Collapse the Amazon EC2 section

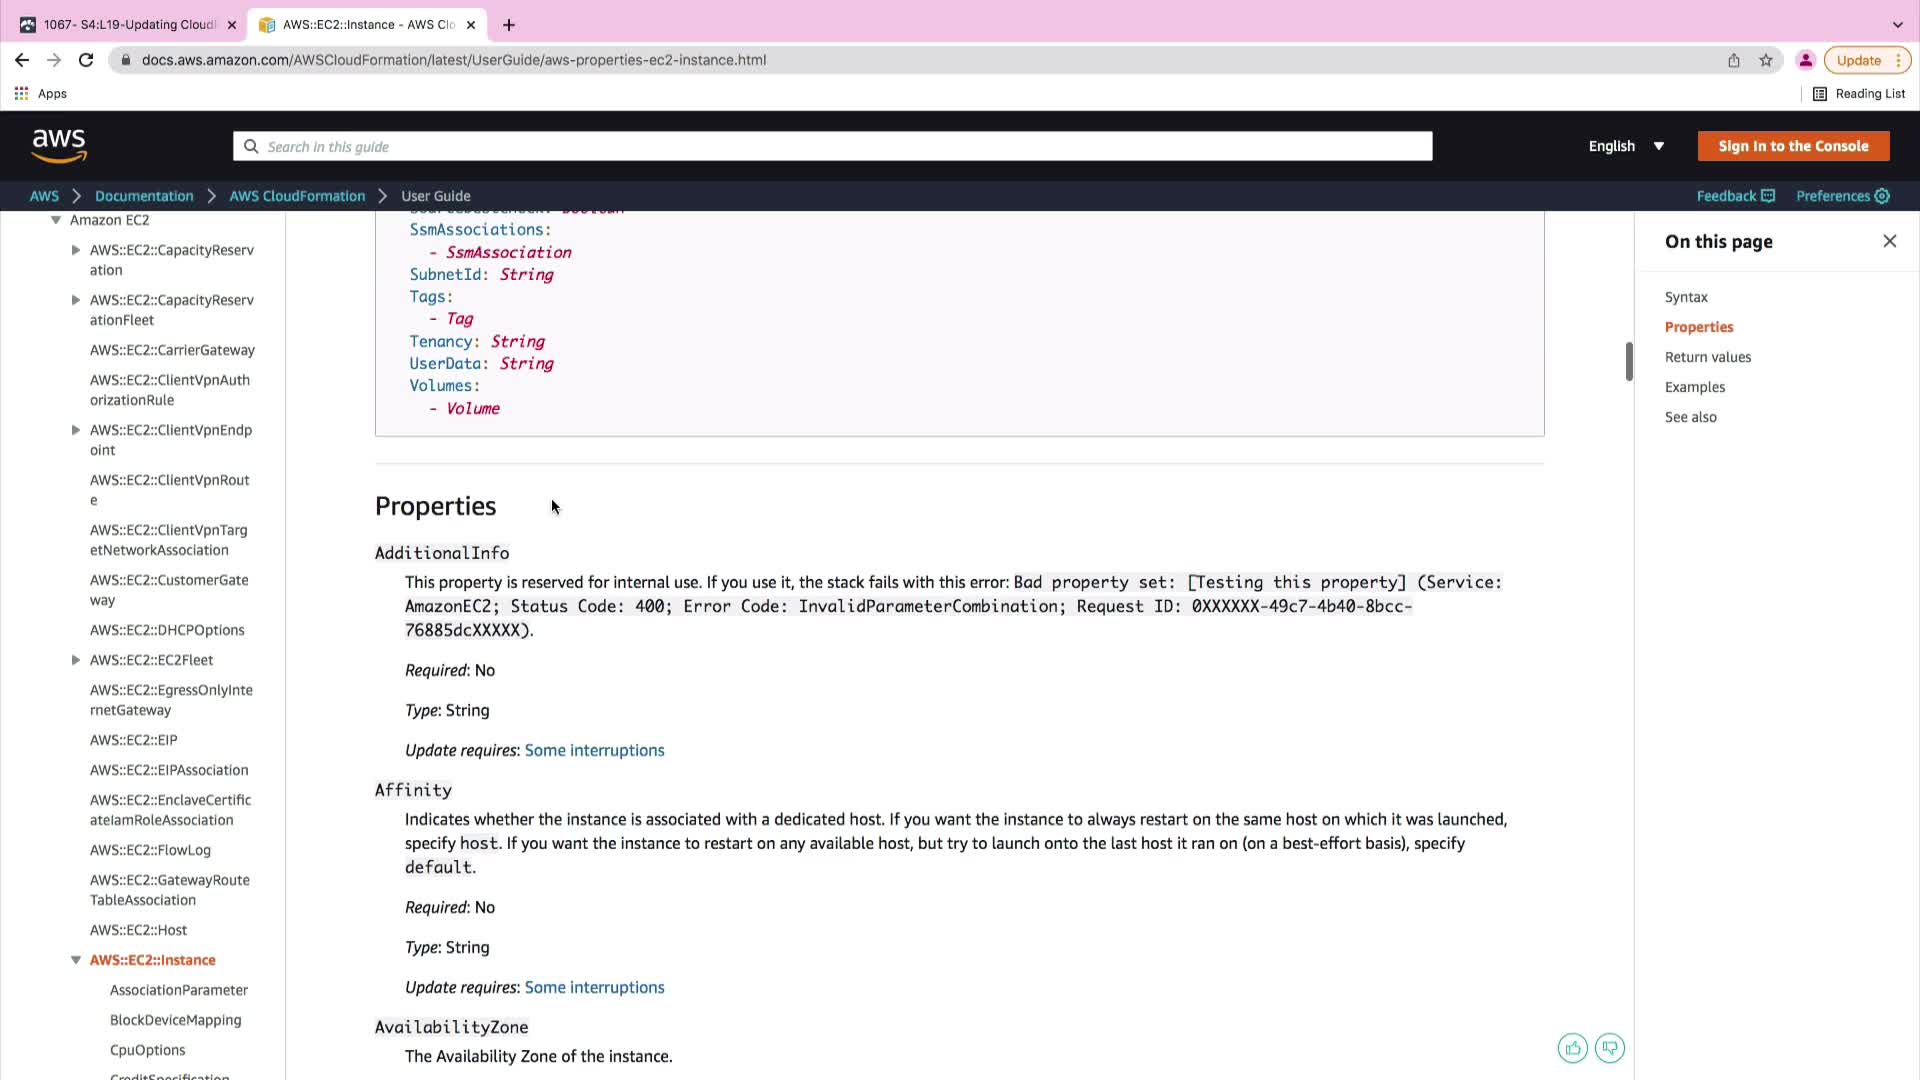click(x=56, y=220)
